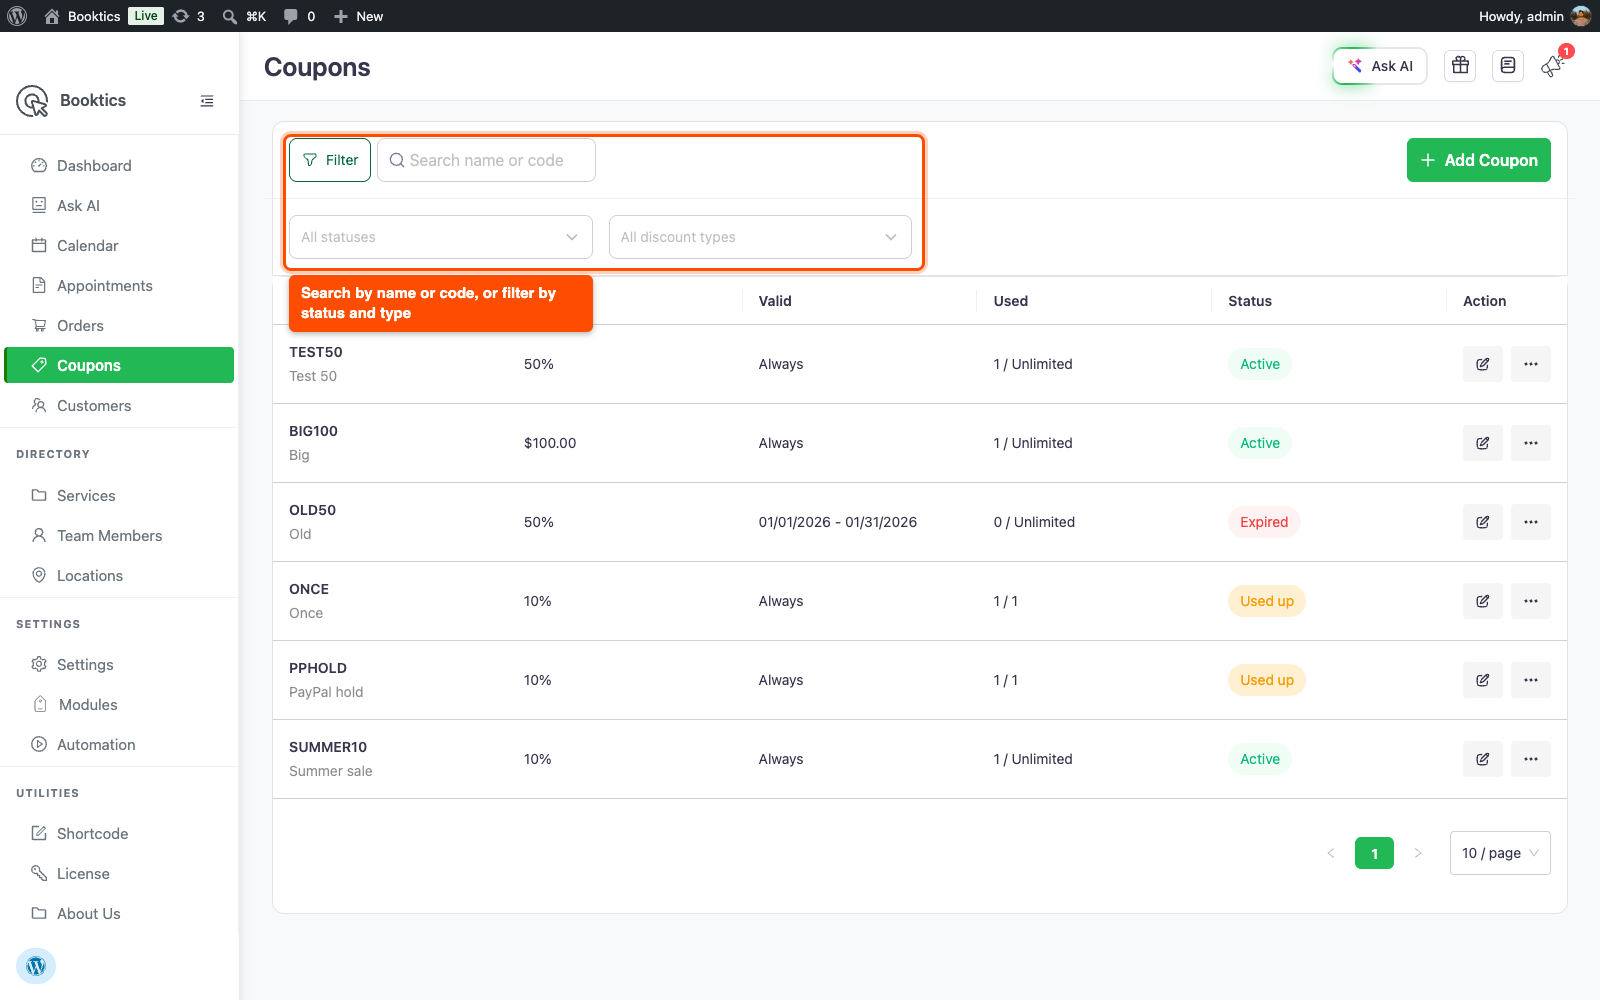Open the Calendar menu item
Screen dimensions: 1600x1000
[119, 246]
